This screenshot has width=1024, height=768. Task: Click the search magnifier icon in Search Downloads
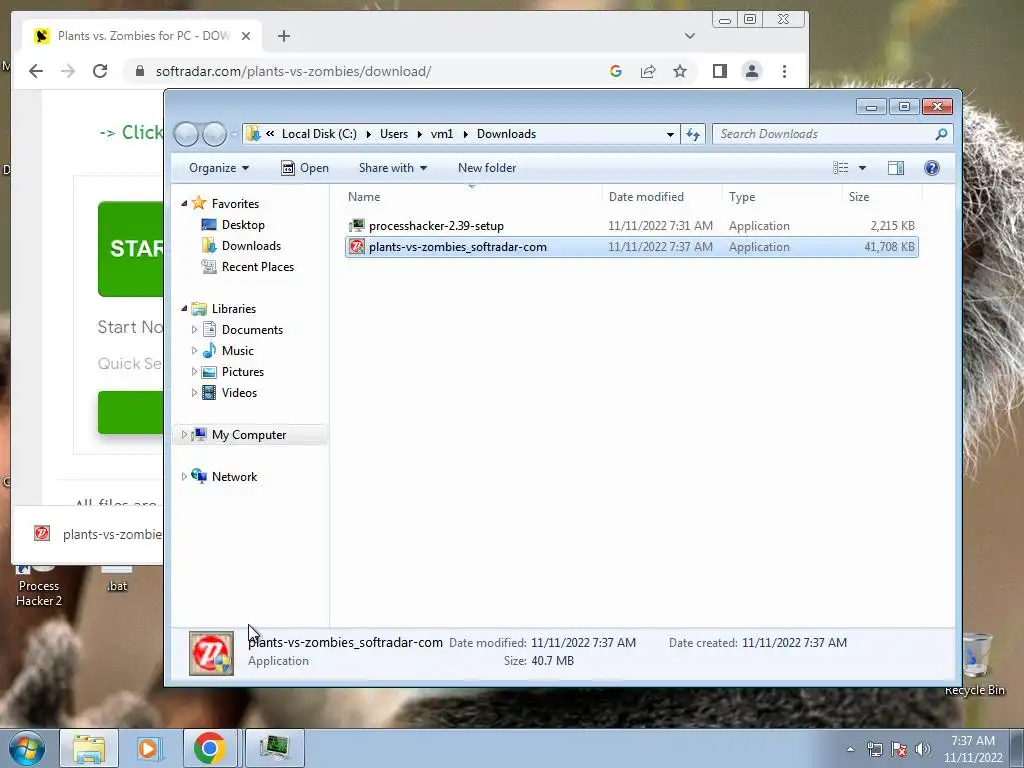pyautogui.click(x=941, y=134)
